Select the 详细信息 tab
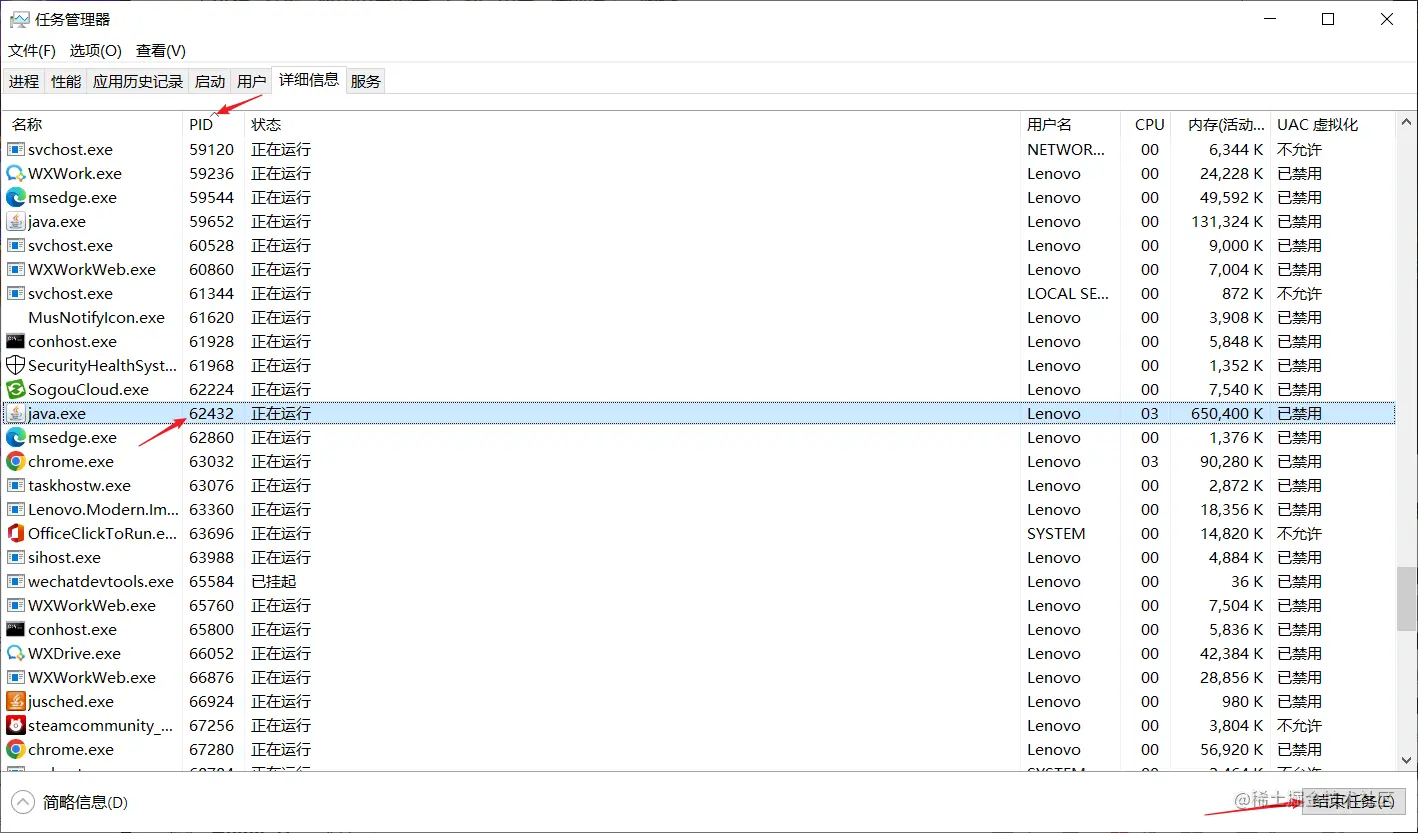The image size is (1418, 833). click(x=309, y=79)
